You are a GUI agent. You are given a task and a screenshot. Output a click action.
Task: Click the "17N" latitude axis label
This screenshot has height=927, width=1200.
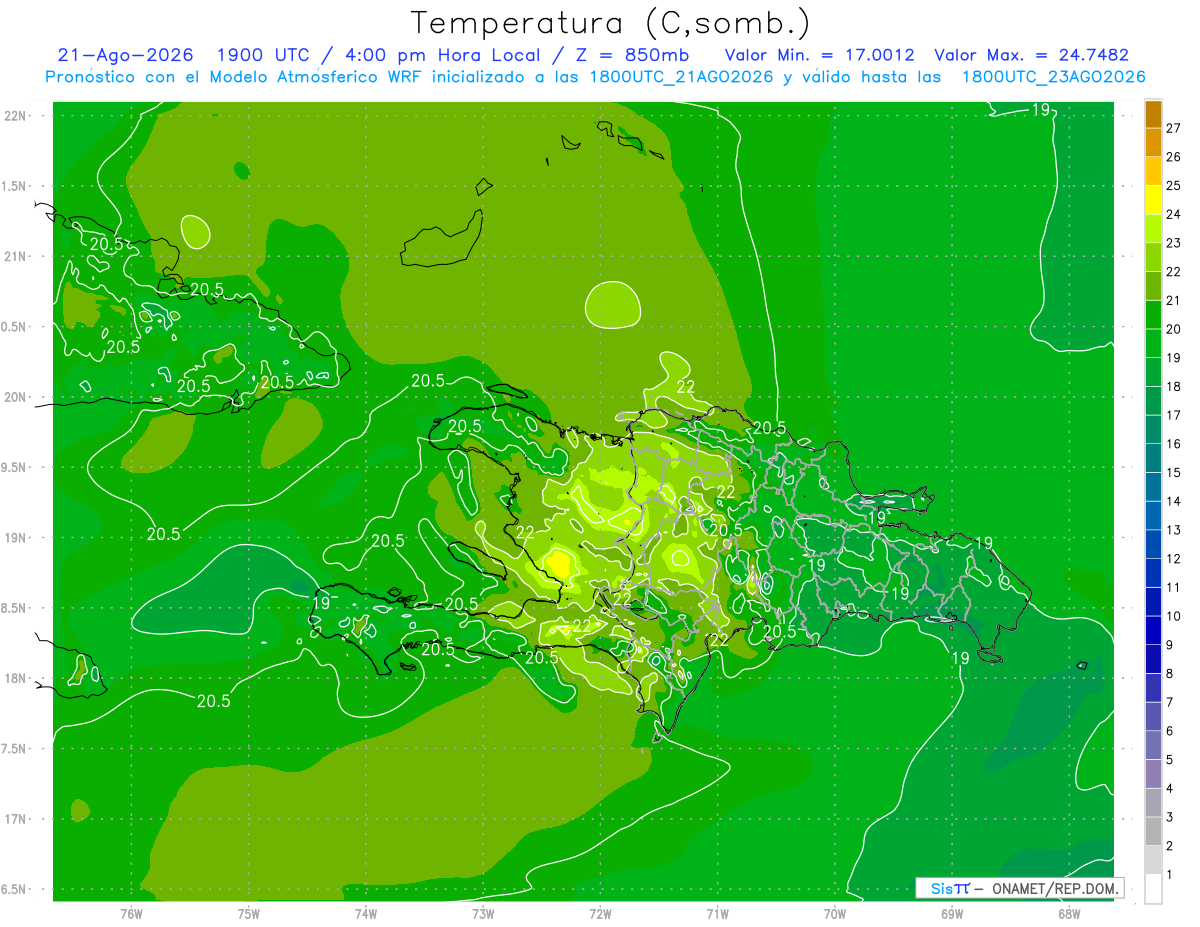pyautogui.click(x=17, y=819)
